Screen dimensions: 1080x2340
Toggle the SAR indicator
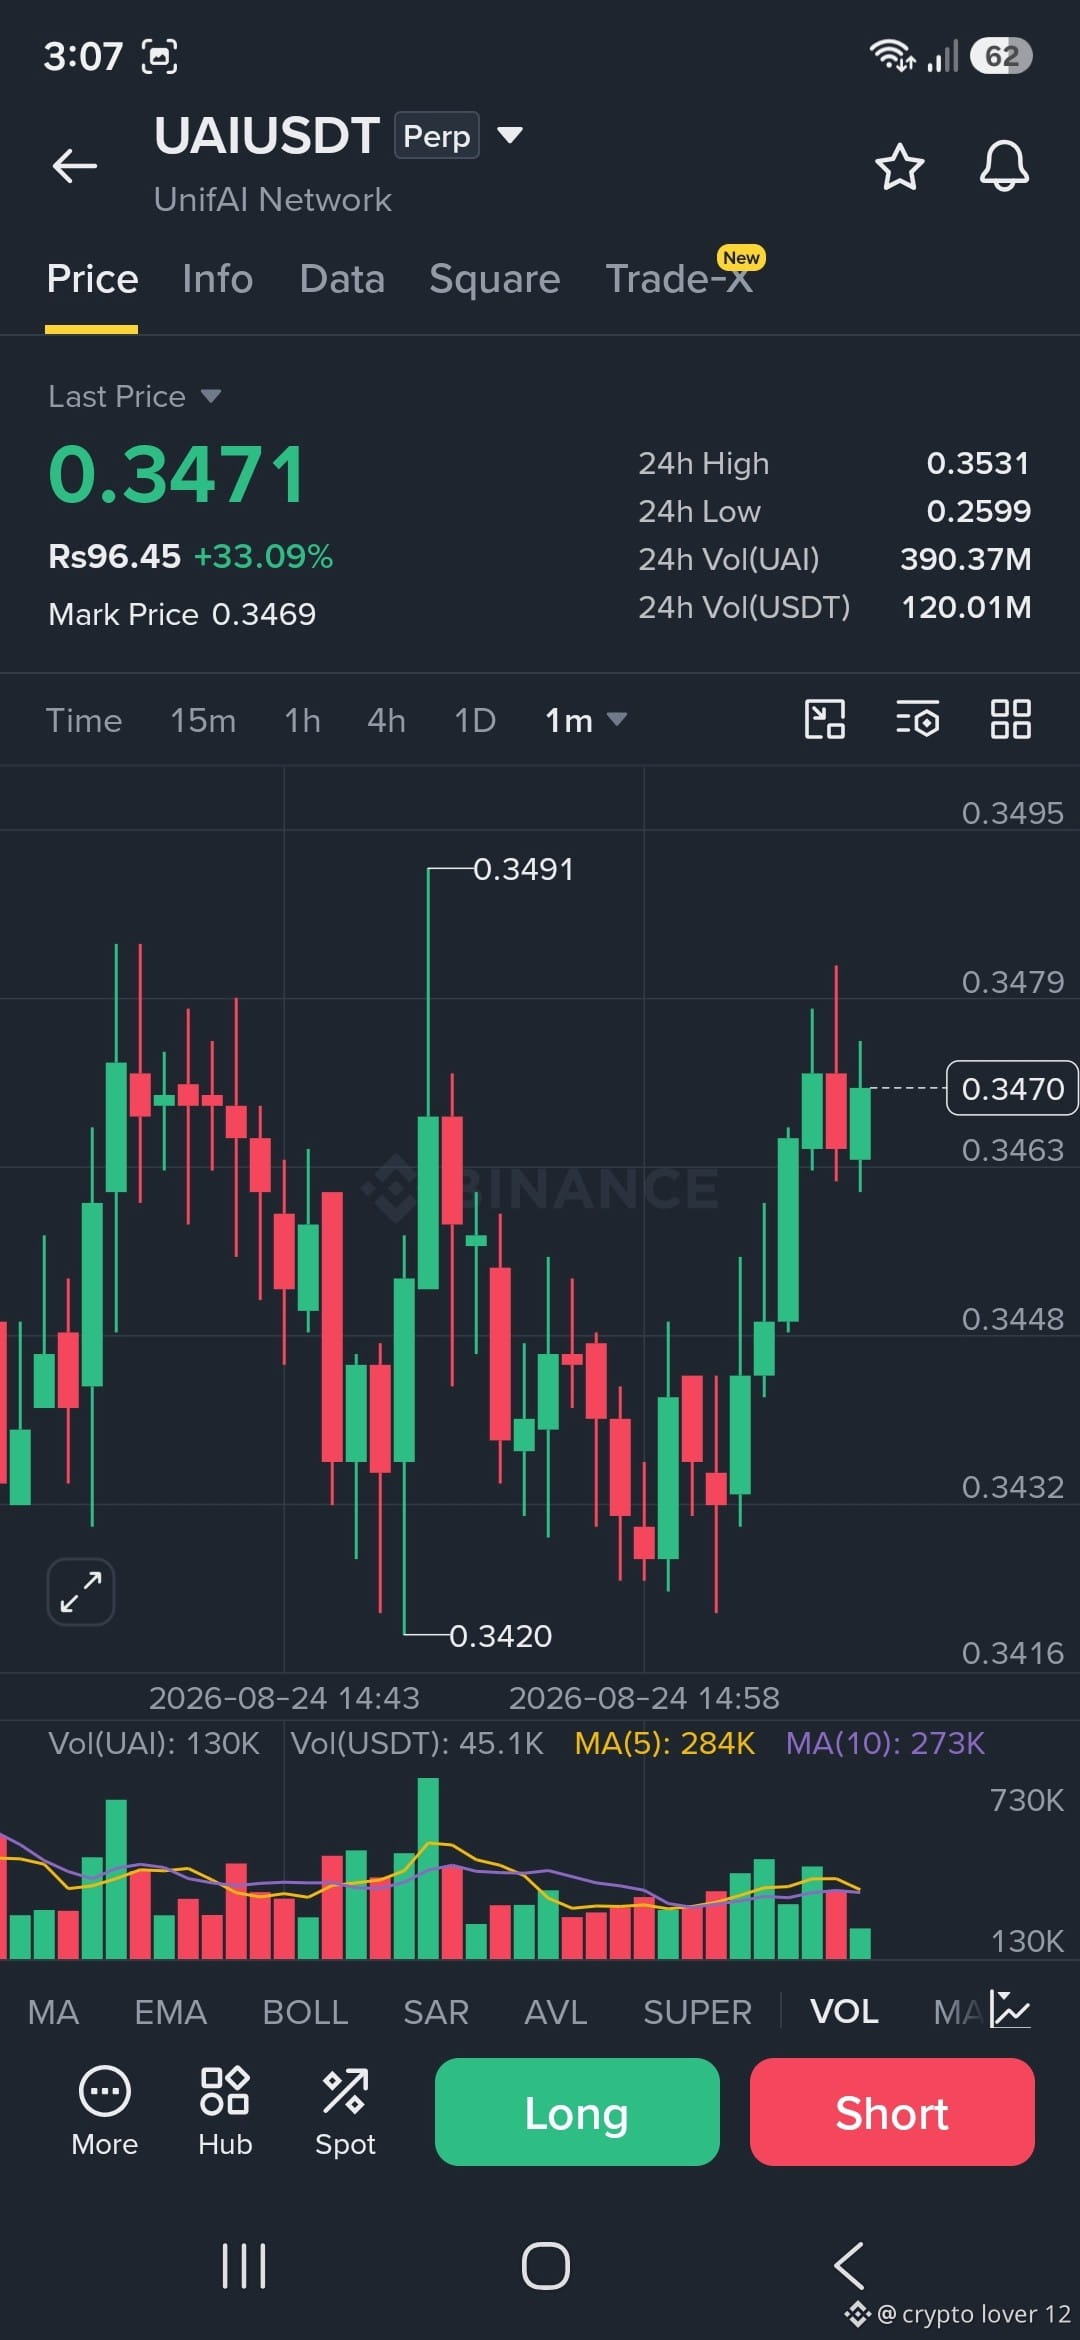pyautogui.click(x=436, y=2011)
